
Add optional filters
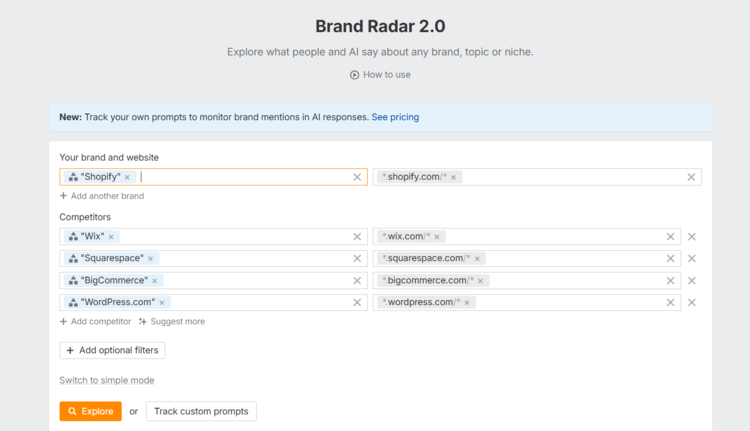pos(112,350)
